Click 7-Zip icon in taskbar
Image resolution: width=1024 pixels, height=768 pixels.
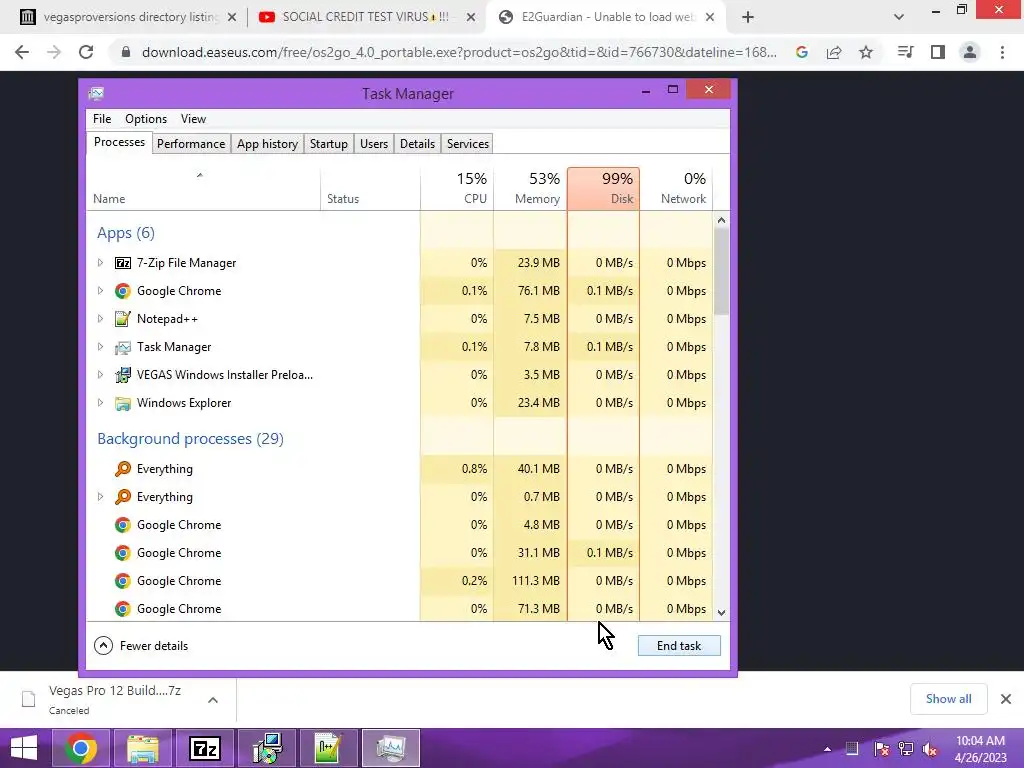point(204,748)
